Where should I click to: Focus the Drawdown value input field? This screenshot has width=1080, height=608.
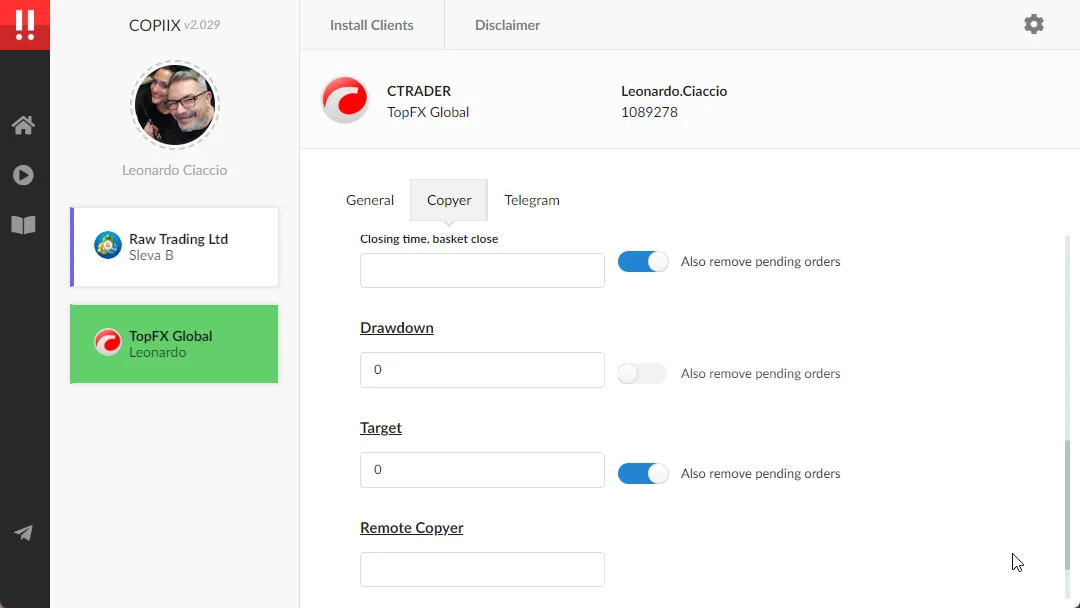(482, 370)
